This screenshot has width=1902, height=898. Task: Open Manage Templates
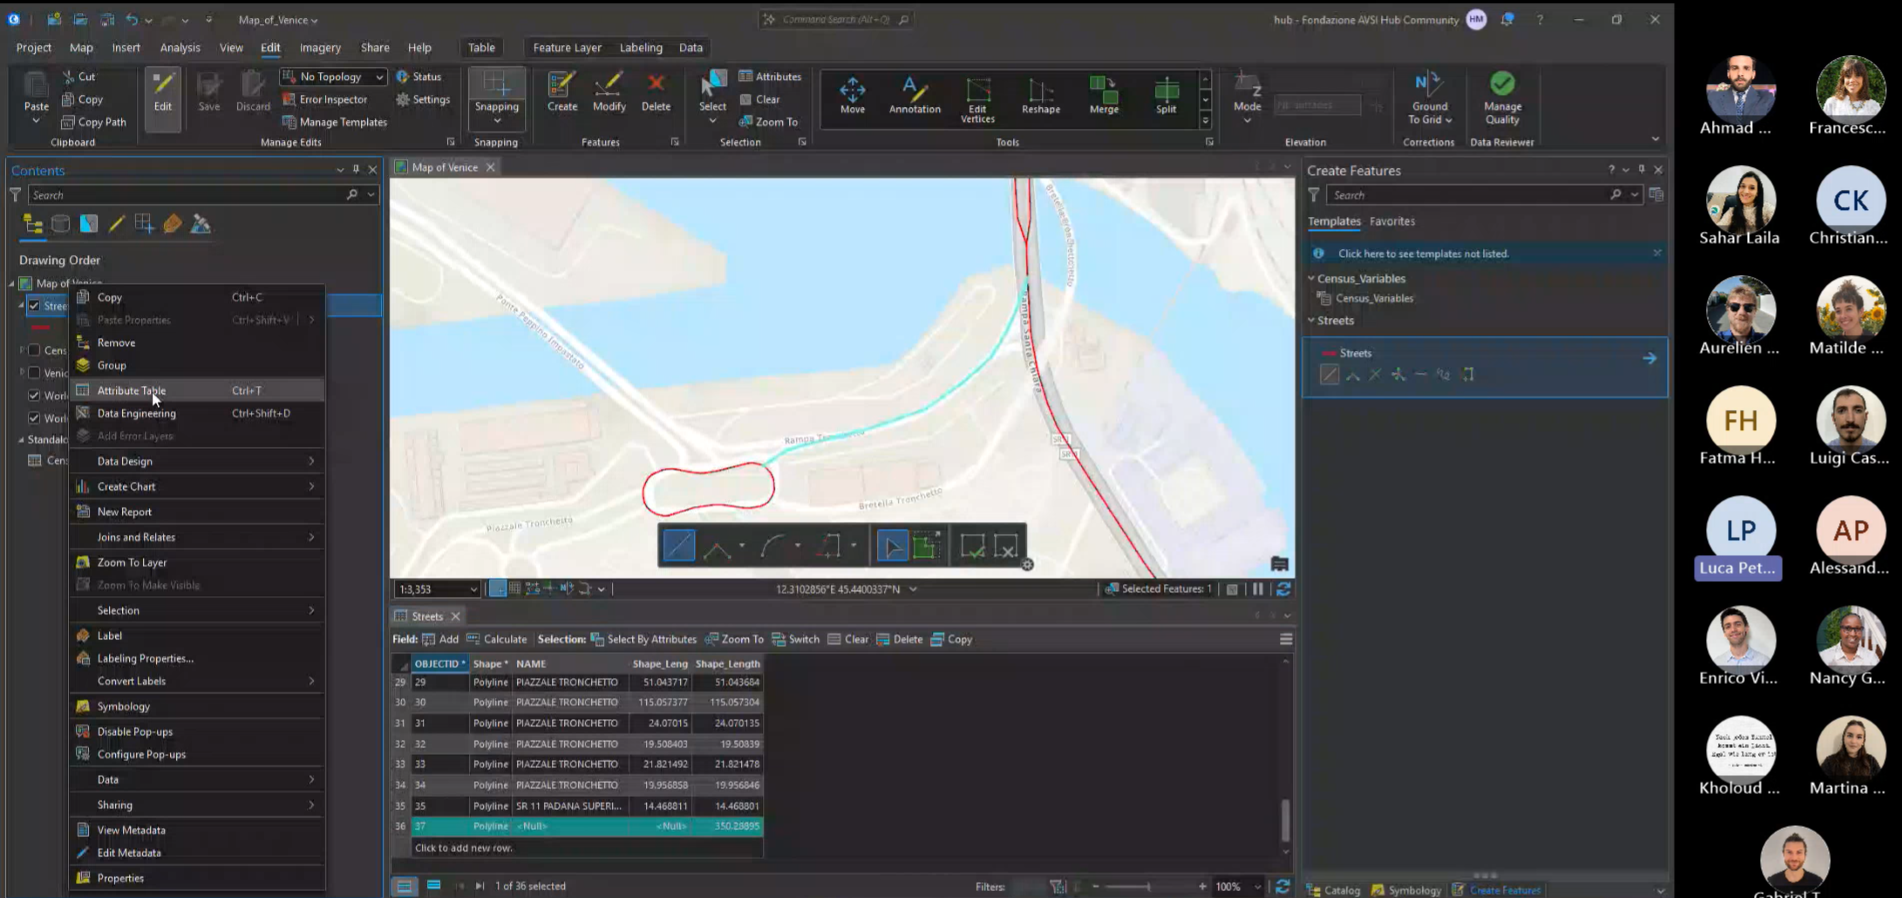point(334,122)
